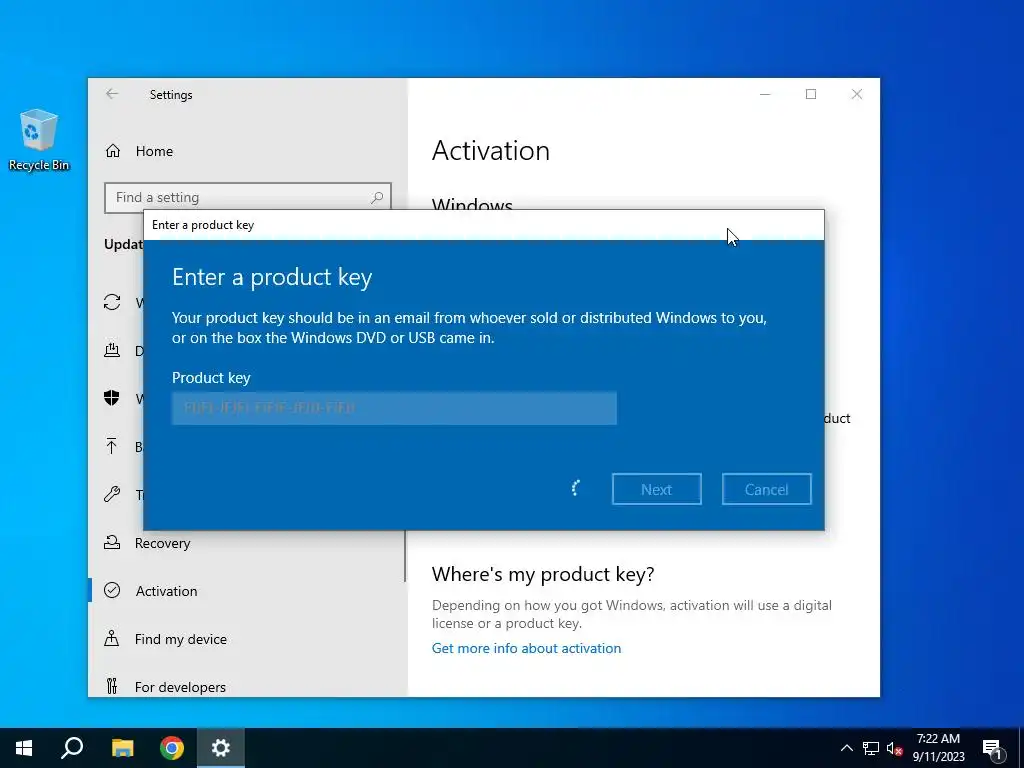Image resolution: width=1024 pixels, height=768 pixels.
Task: Click the Product key input field
Action: click(394, 408)
